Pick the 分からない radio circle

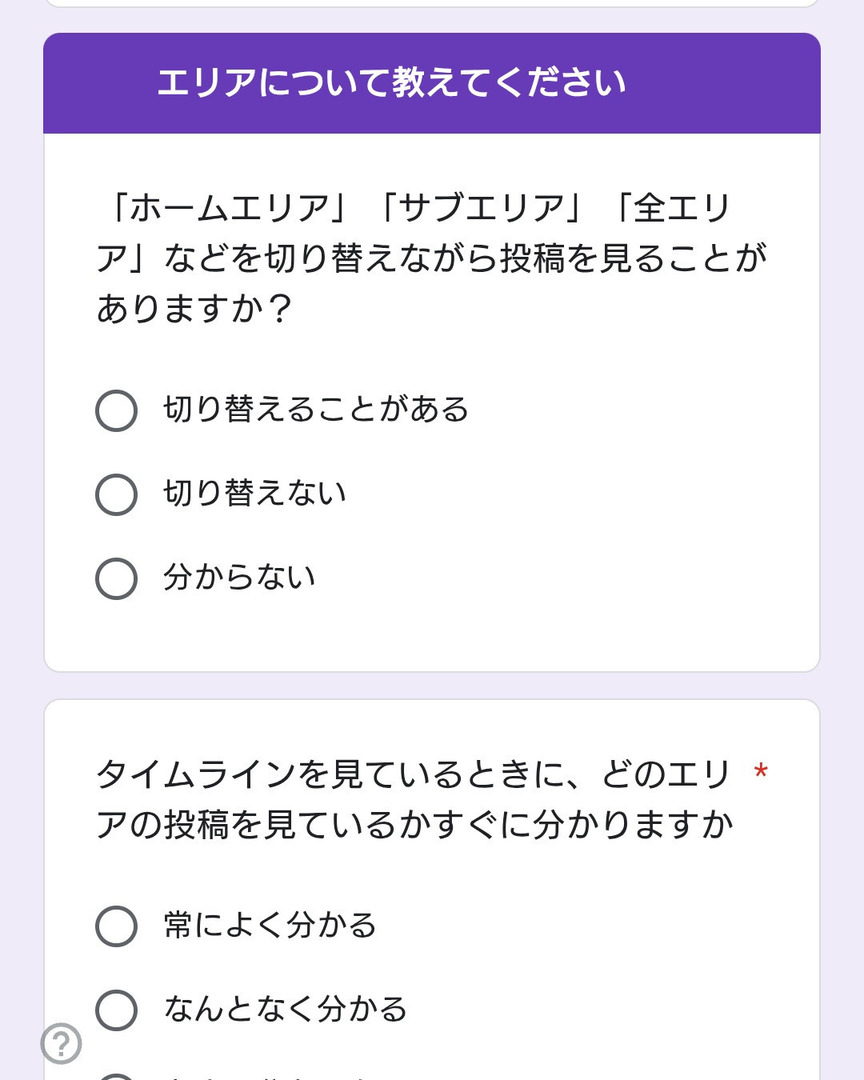tap(116, 578)
